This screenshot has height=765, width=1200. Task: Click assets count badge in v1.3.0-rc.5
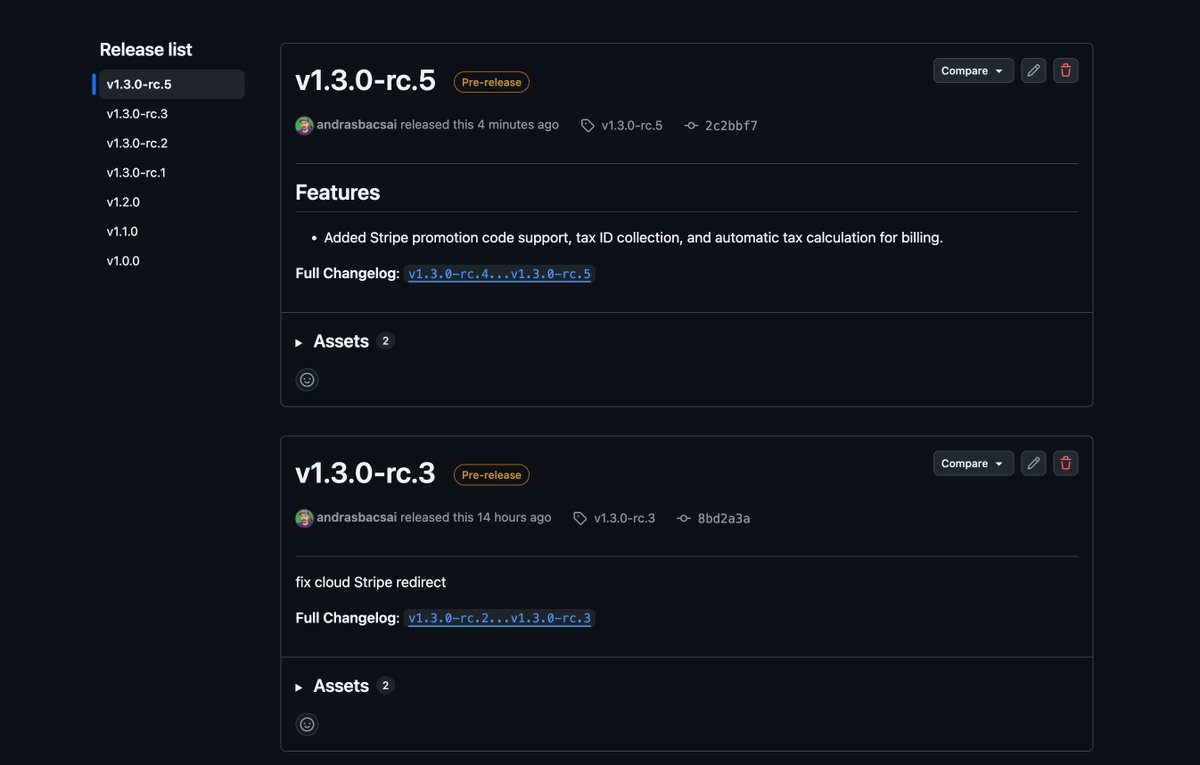pyautogui.click(x=386, y=341)
